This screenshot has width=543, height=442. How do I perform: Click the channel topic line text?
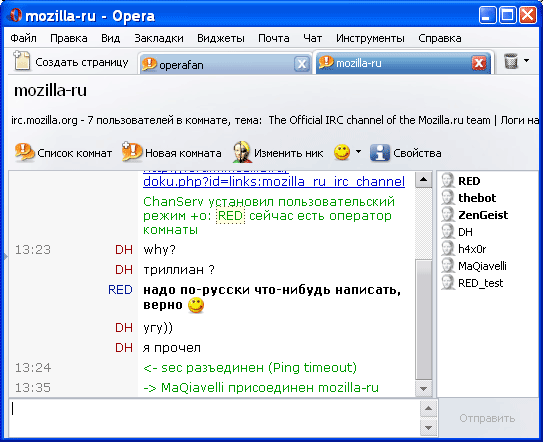275,120
